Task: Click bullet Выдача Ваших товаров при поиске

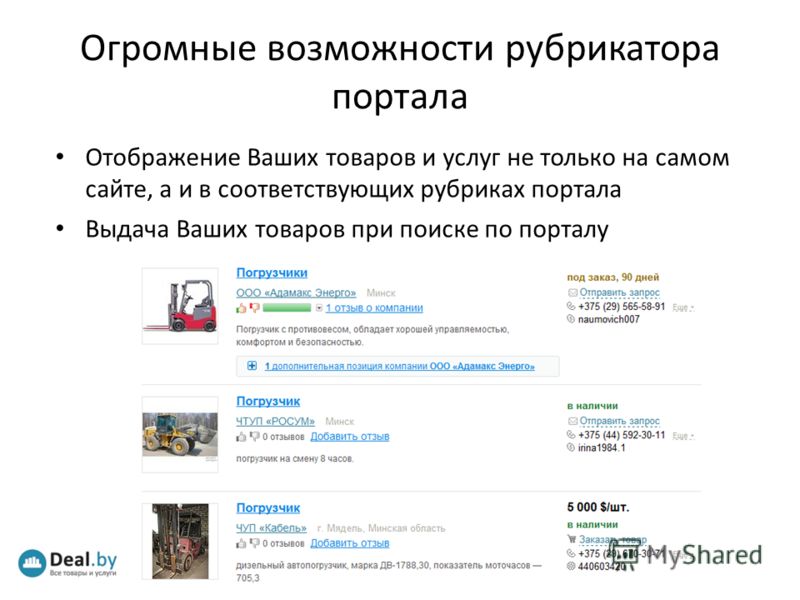Action: [347, 230]
